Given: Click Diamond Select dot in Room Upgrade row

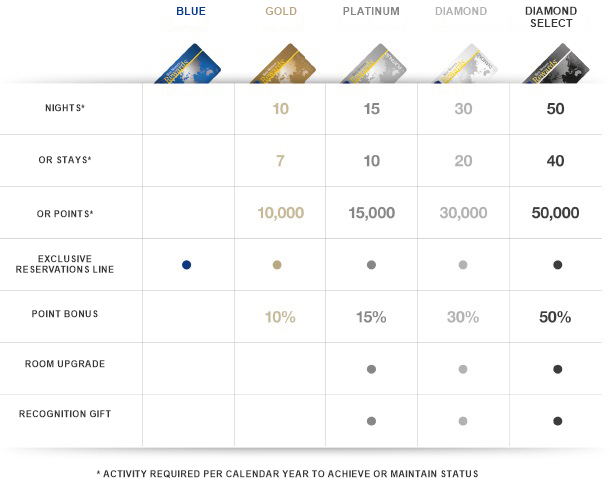Looking at the screenshot, I should click(x=557, y=369).
